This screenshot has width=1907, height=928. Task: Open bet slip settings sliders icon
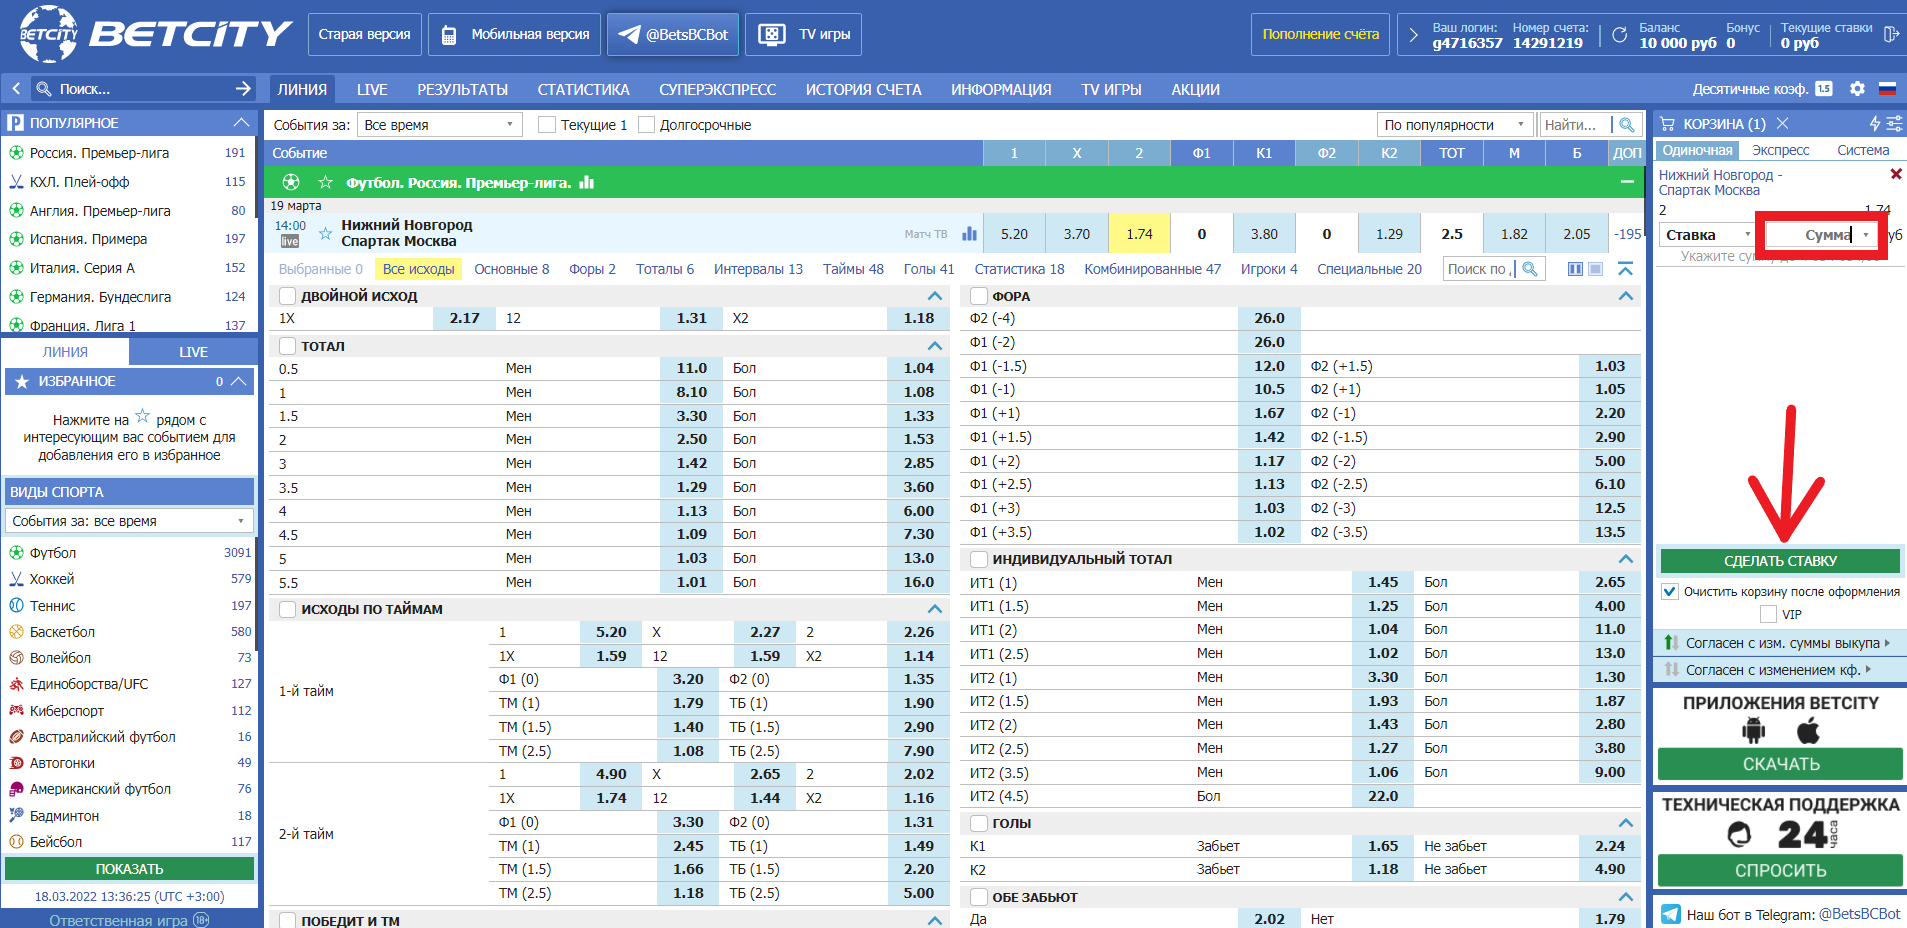point(1894,124)
